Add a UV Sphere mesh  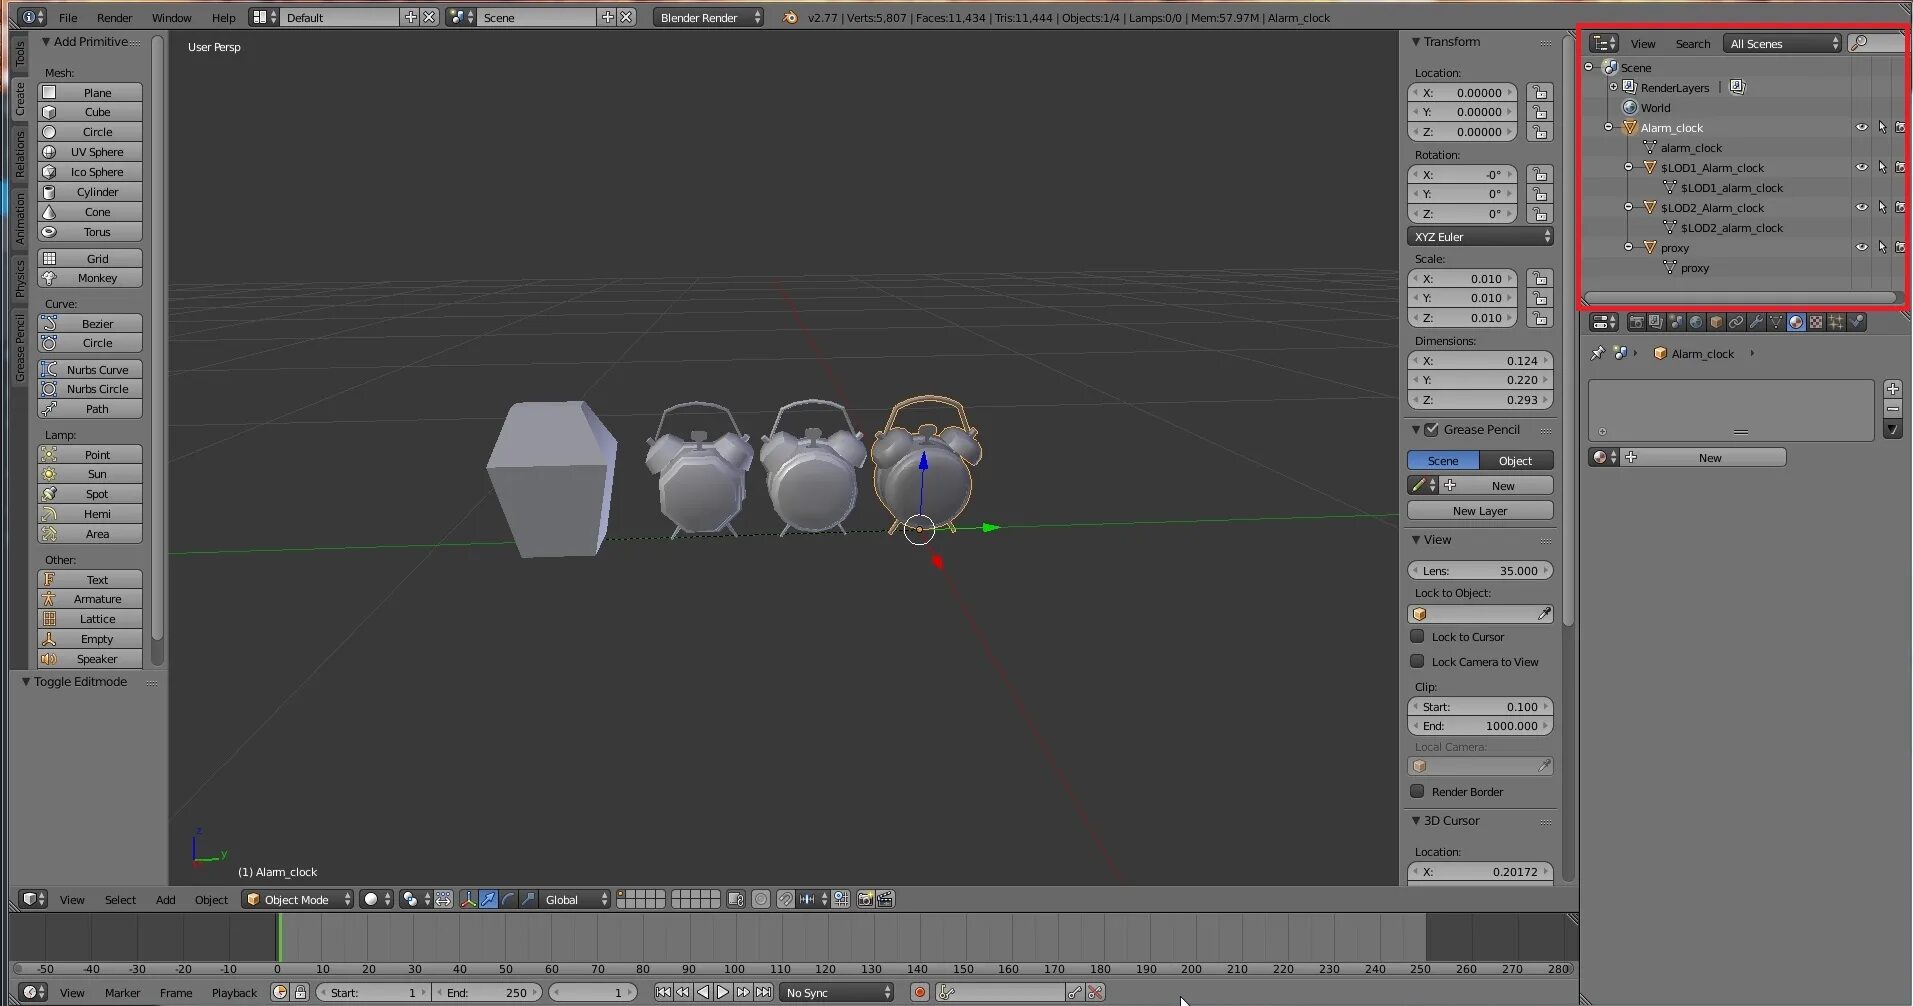coord(90,152)
